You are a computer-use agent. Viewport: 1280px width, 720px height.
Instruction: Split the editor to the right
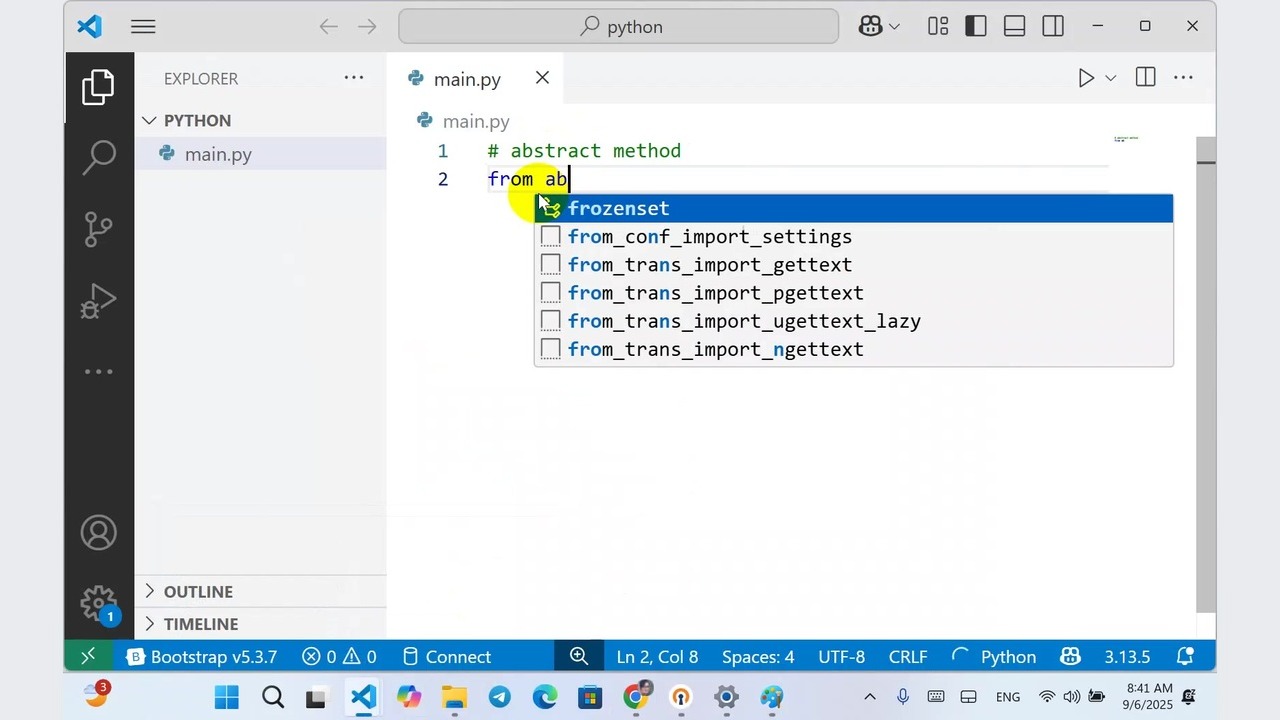coord(1146,77)
